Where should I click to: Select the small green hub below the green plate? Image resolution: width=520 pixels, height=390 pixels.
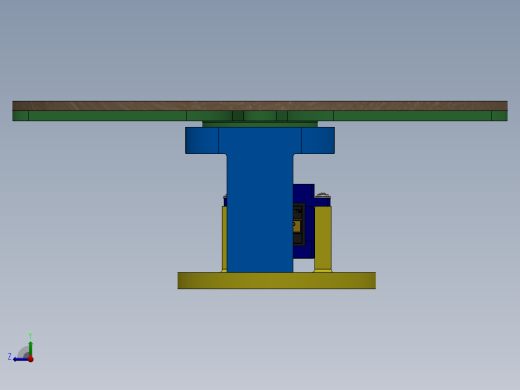(x=260, y=124)
